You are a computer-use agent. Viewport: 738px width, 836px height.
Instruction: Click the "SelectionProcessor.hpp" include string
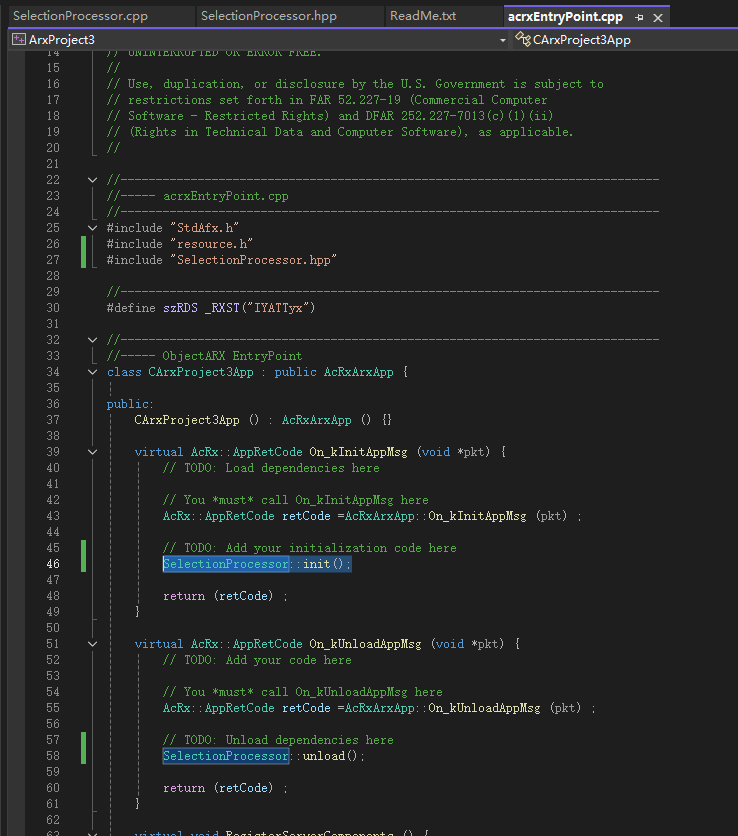click(253, 260)
